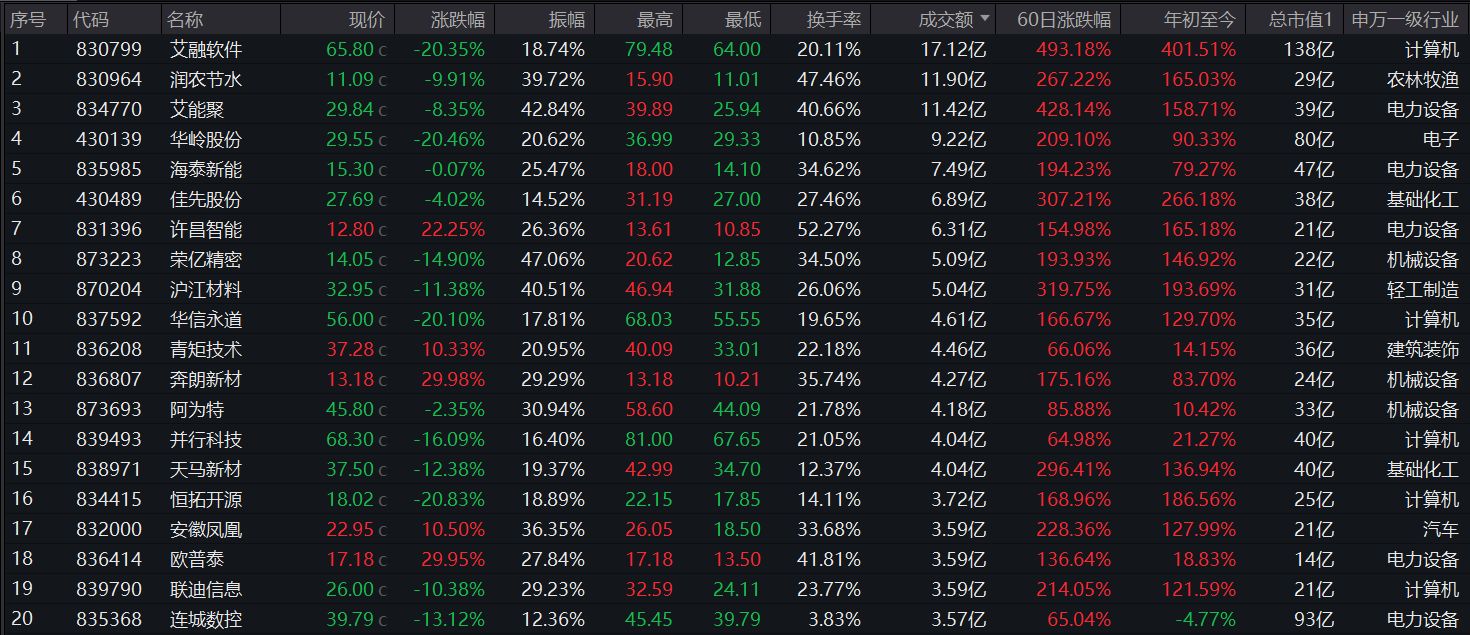Click stock code 834415
This screenshot has height=635, width=1470.
point(109,499)
